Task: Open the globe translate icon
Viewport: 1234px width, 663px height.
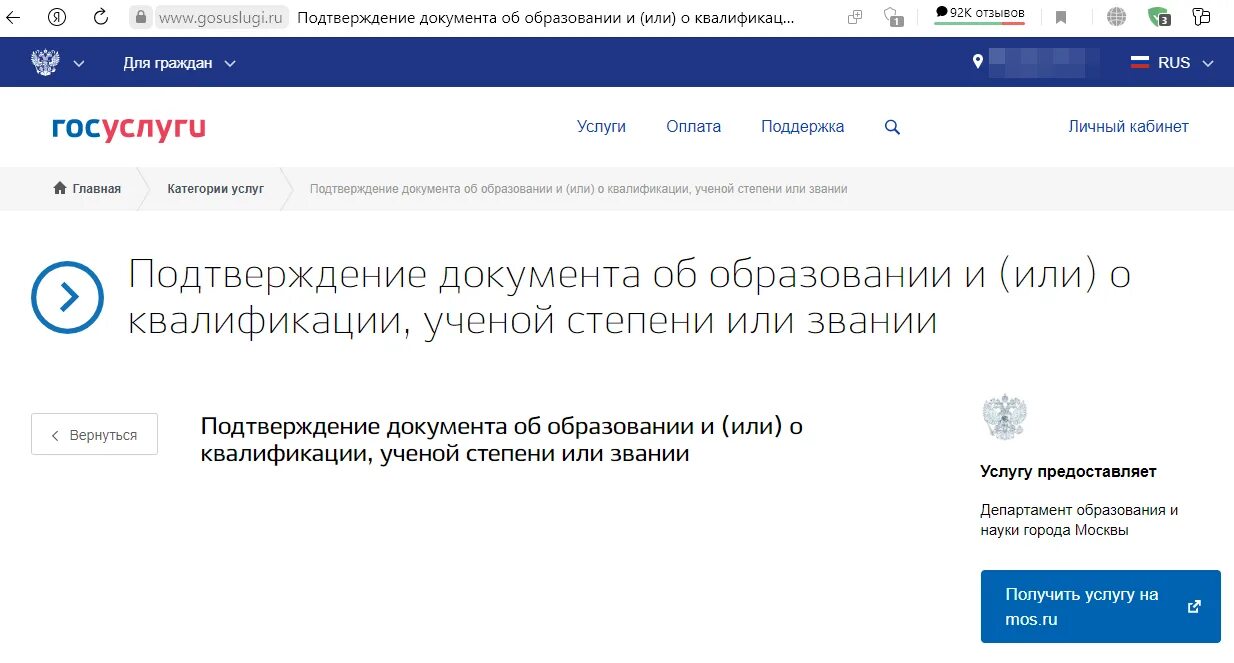Action: point(1116,17)
